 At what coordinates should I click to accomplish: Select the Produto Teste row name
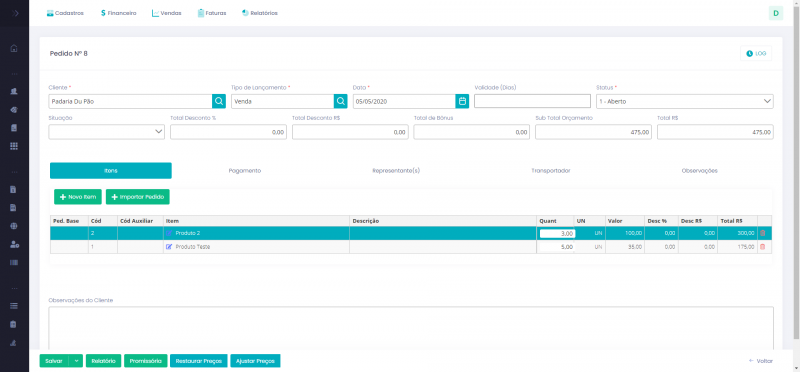point(192,246)
